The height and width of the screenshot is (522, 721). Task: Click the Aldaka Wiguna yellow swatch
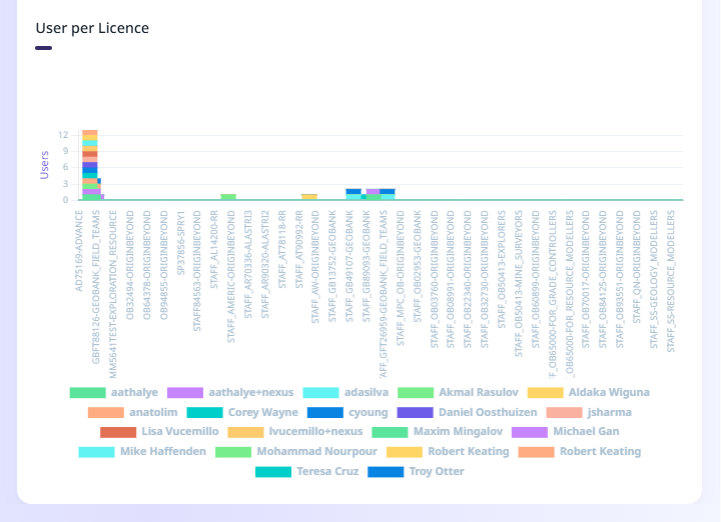(x=545, y=392)
